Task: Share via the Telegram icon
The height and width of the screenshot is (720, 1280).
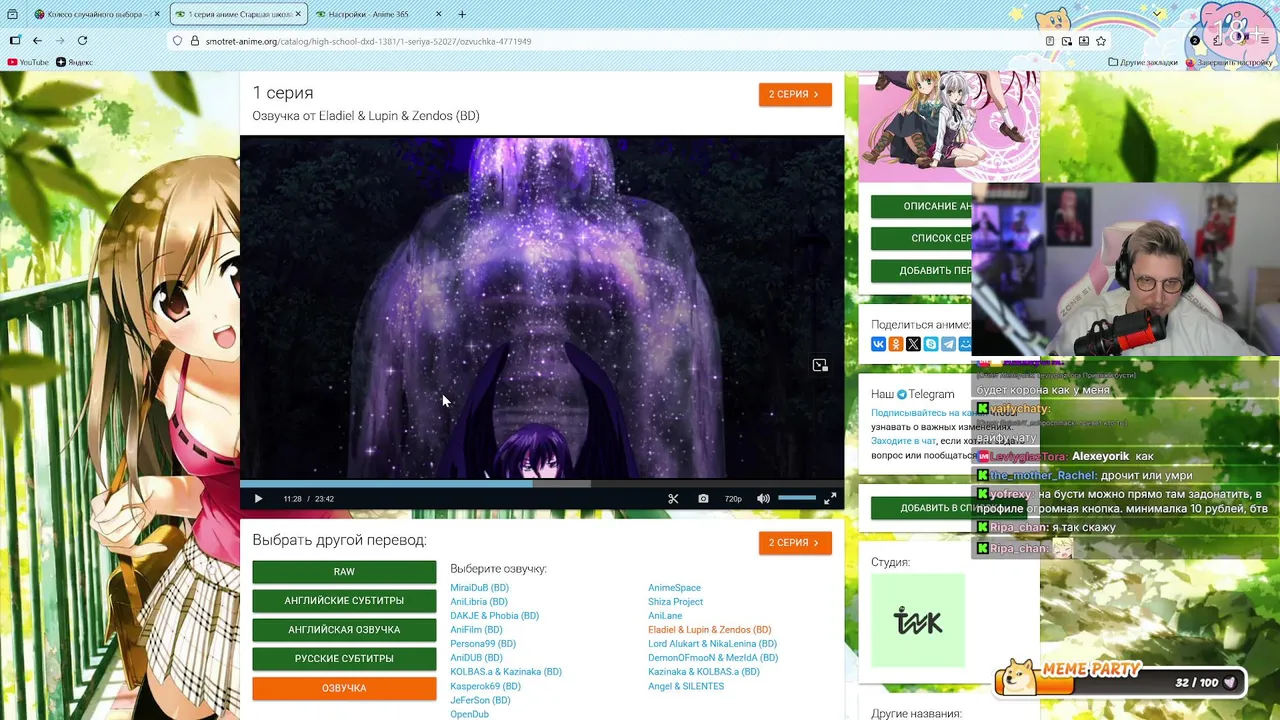Action: (948, 344)
